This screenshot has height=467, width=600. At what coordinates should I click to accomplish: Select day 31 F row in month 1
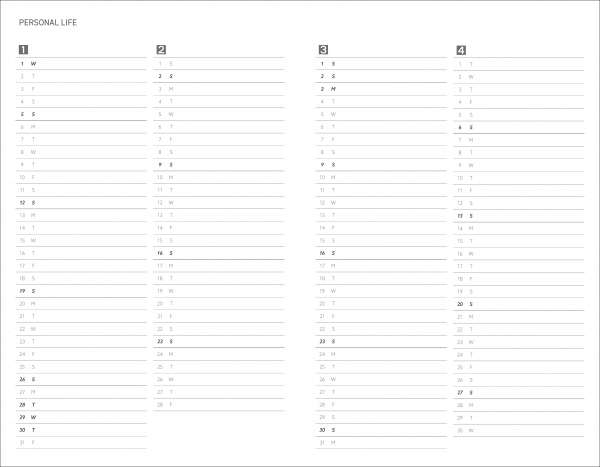[81, 443]
